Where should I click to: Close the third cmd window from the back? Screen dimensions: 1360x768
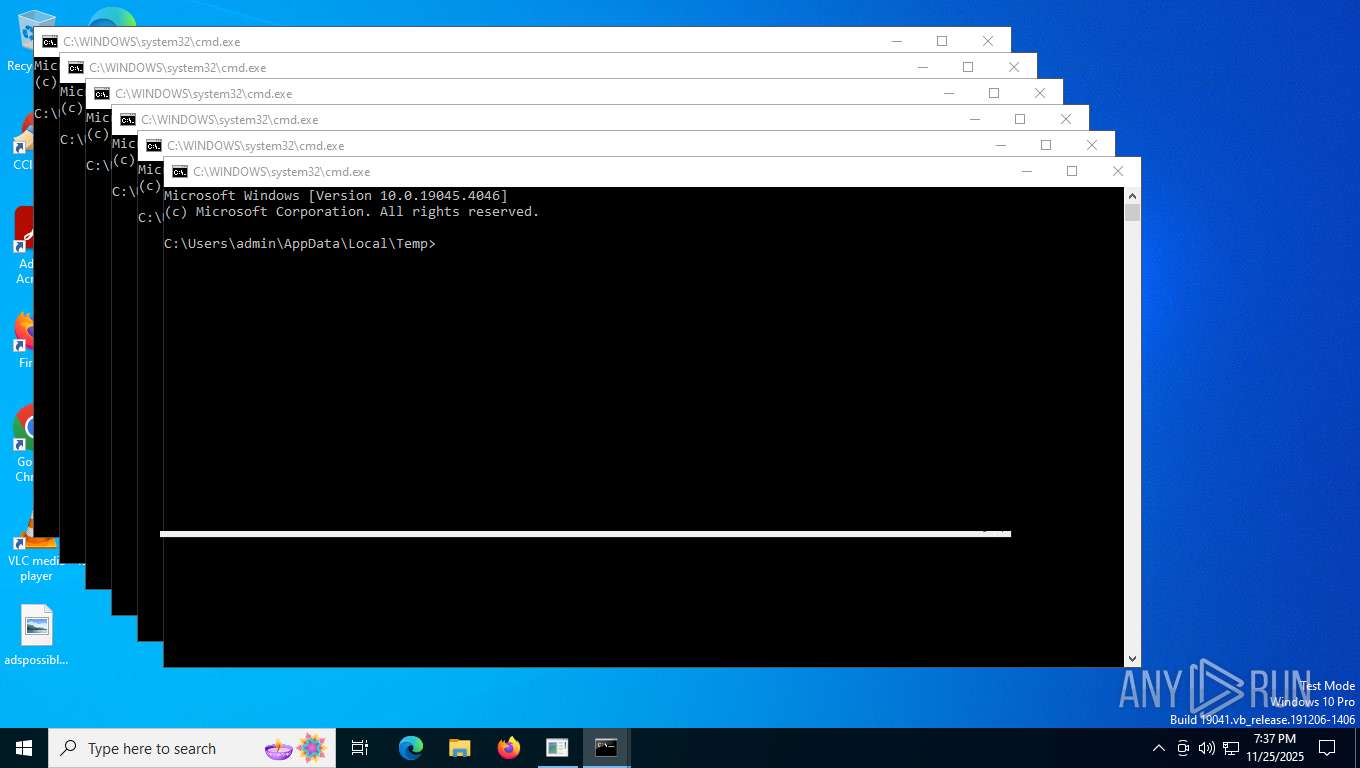tap(1040, 94)
